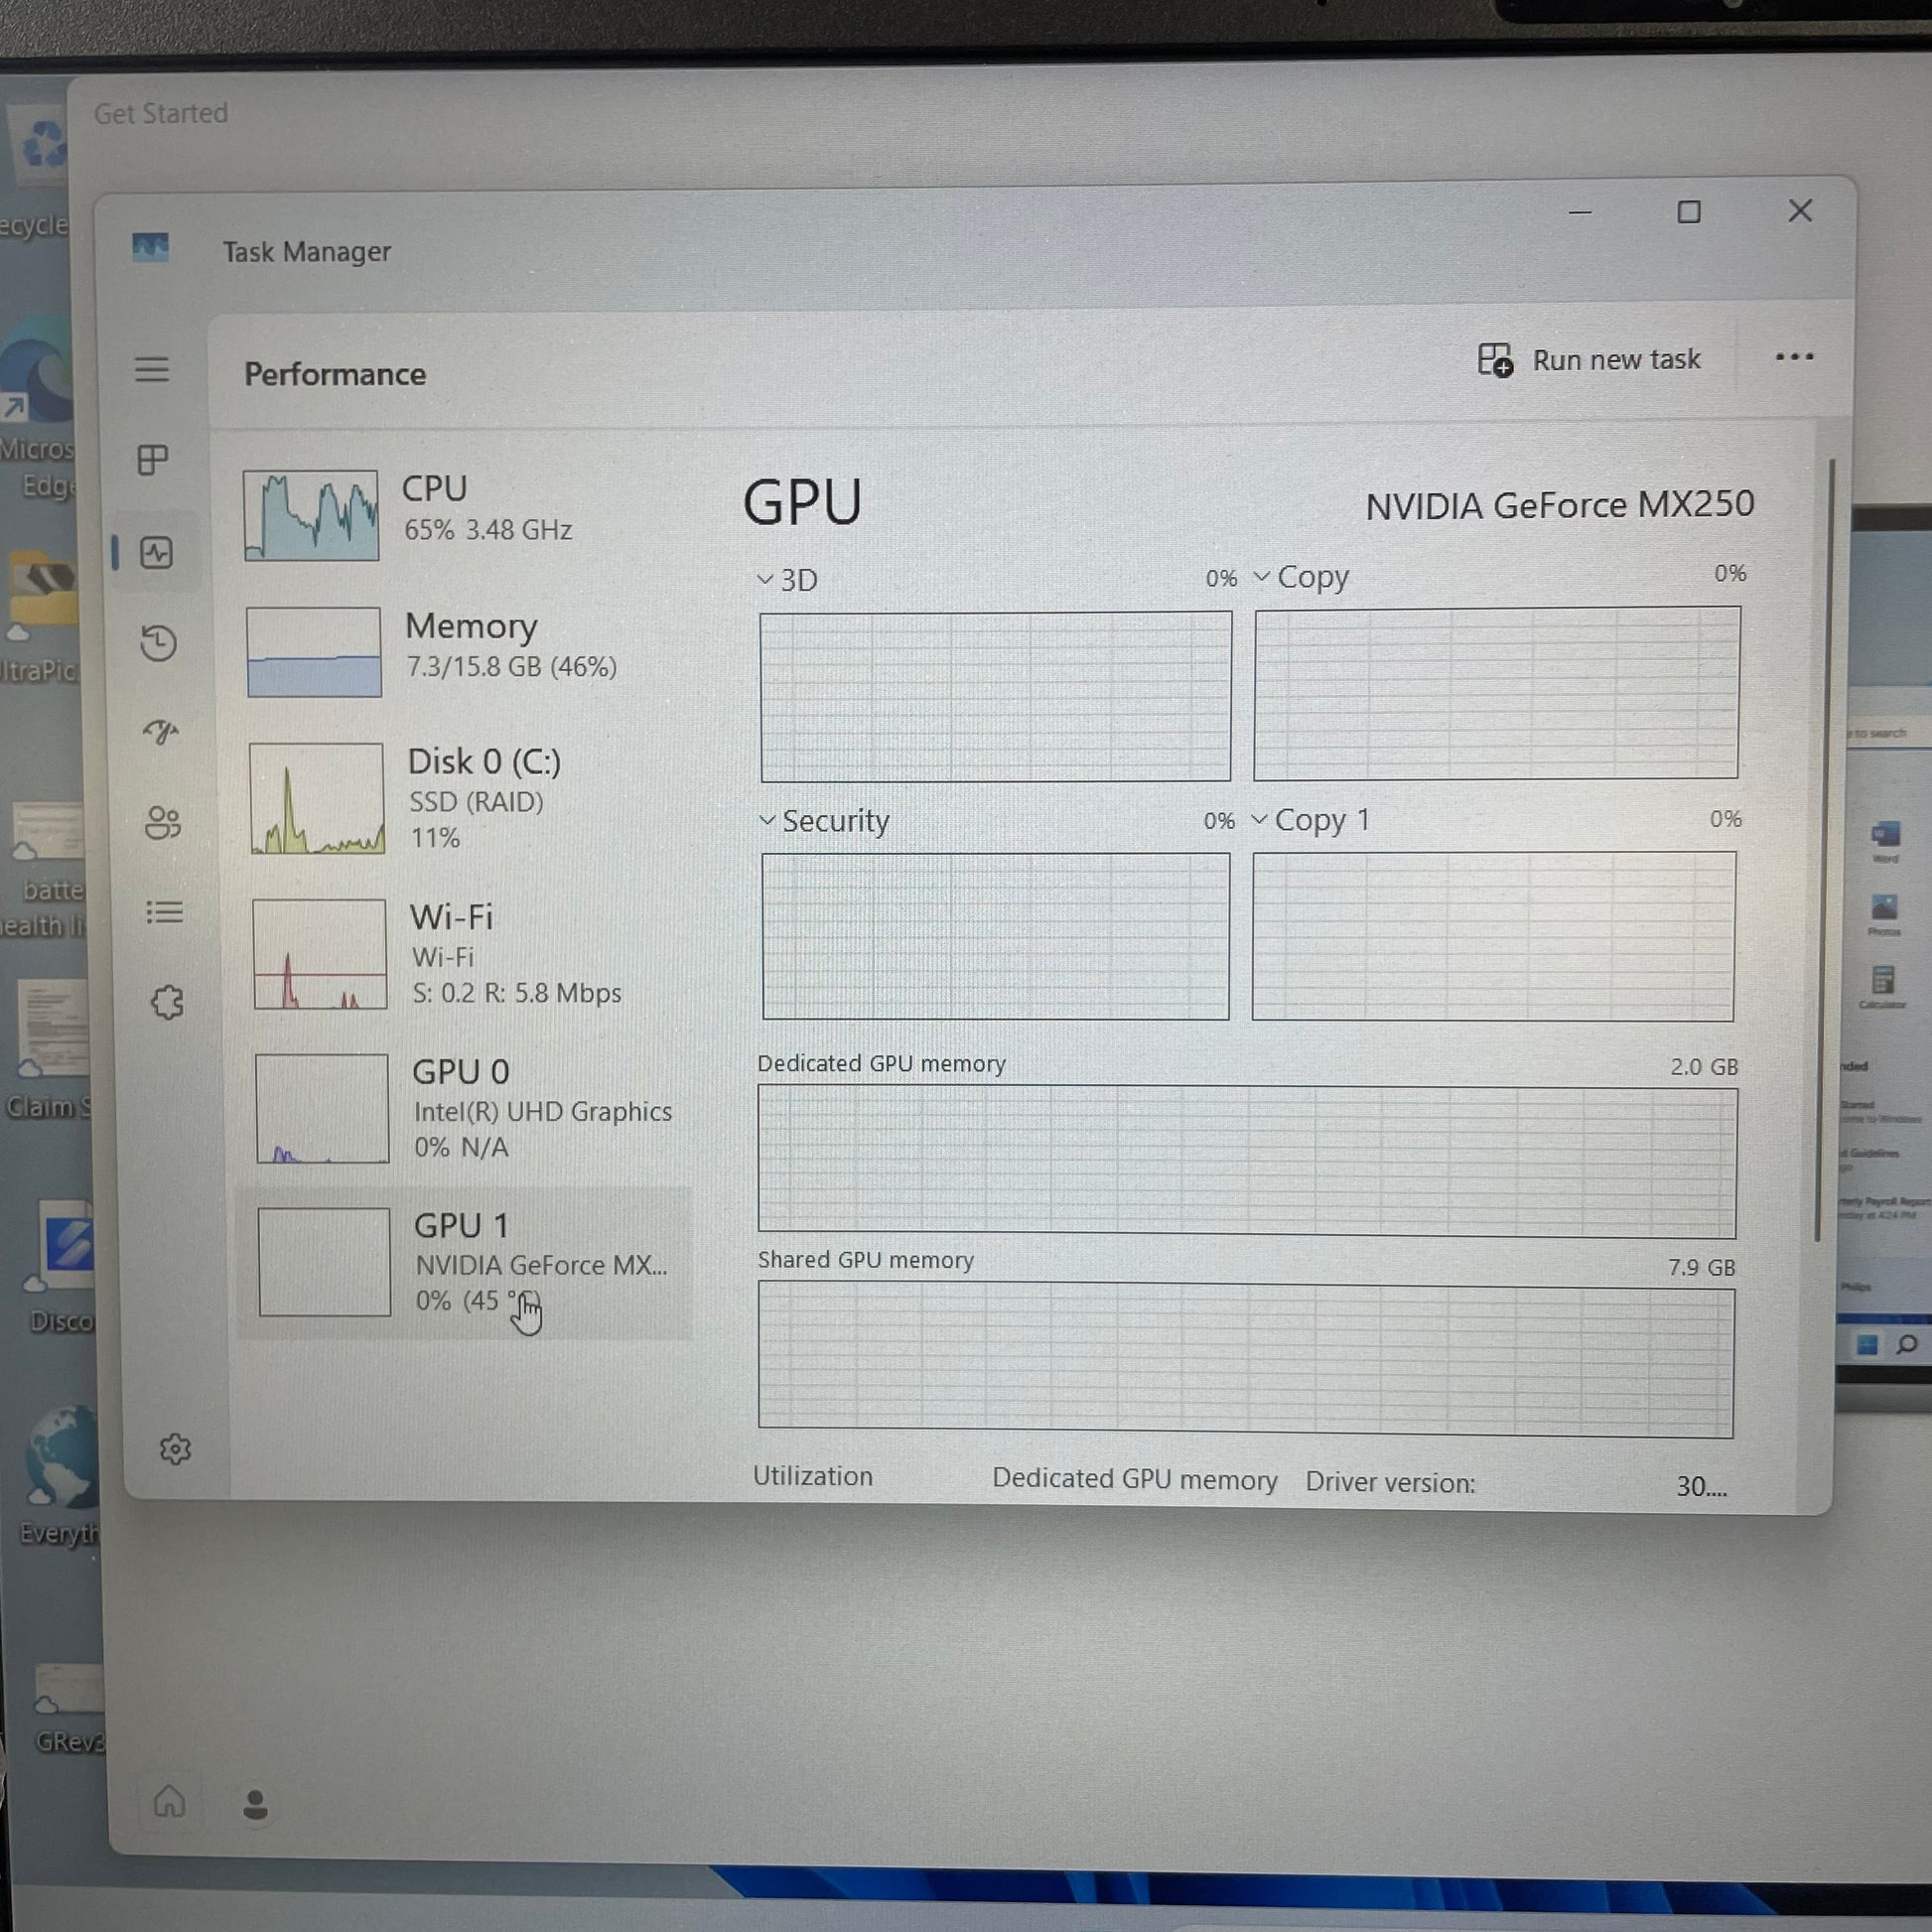Open Startup apps speedometer icon
The image size is (1932, 1932).
pos(161,733)
